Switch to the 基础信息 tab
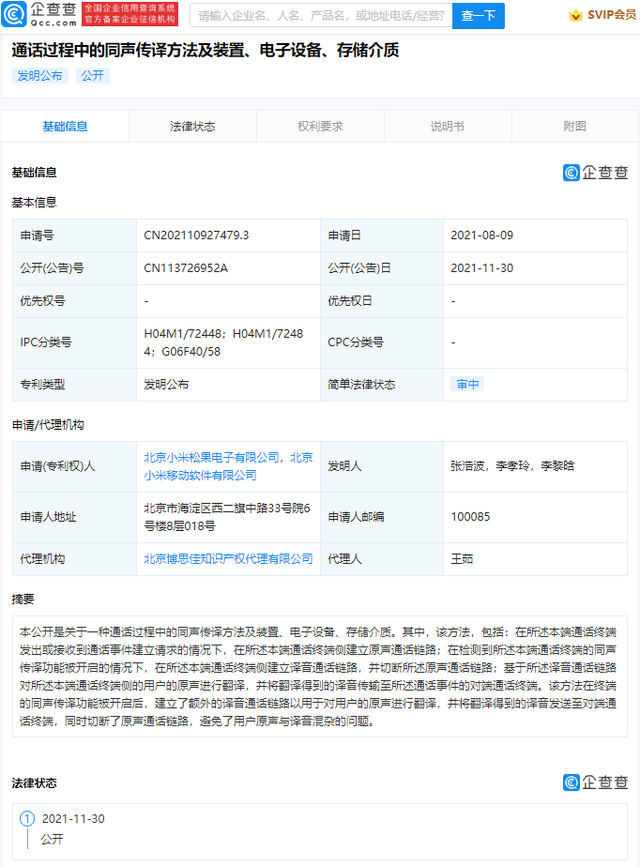640x866 pixels. click(x=64, y=127)
